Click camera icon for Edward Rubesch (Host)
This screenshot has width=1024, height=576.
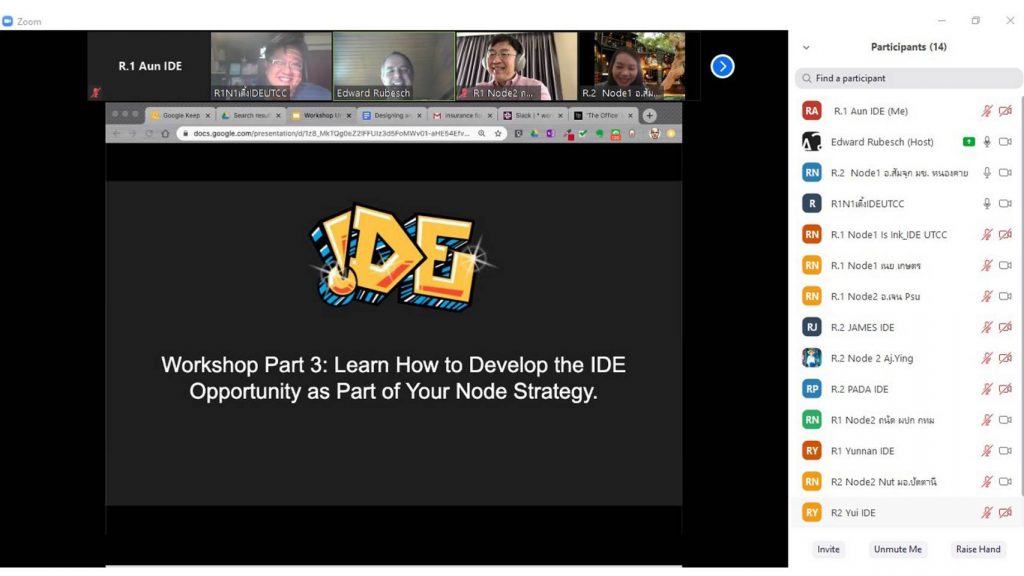coord(1005,142)
